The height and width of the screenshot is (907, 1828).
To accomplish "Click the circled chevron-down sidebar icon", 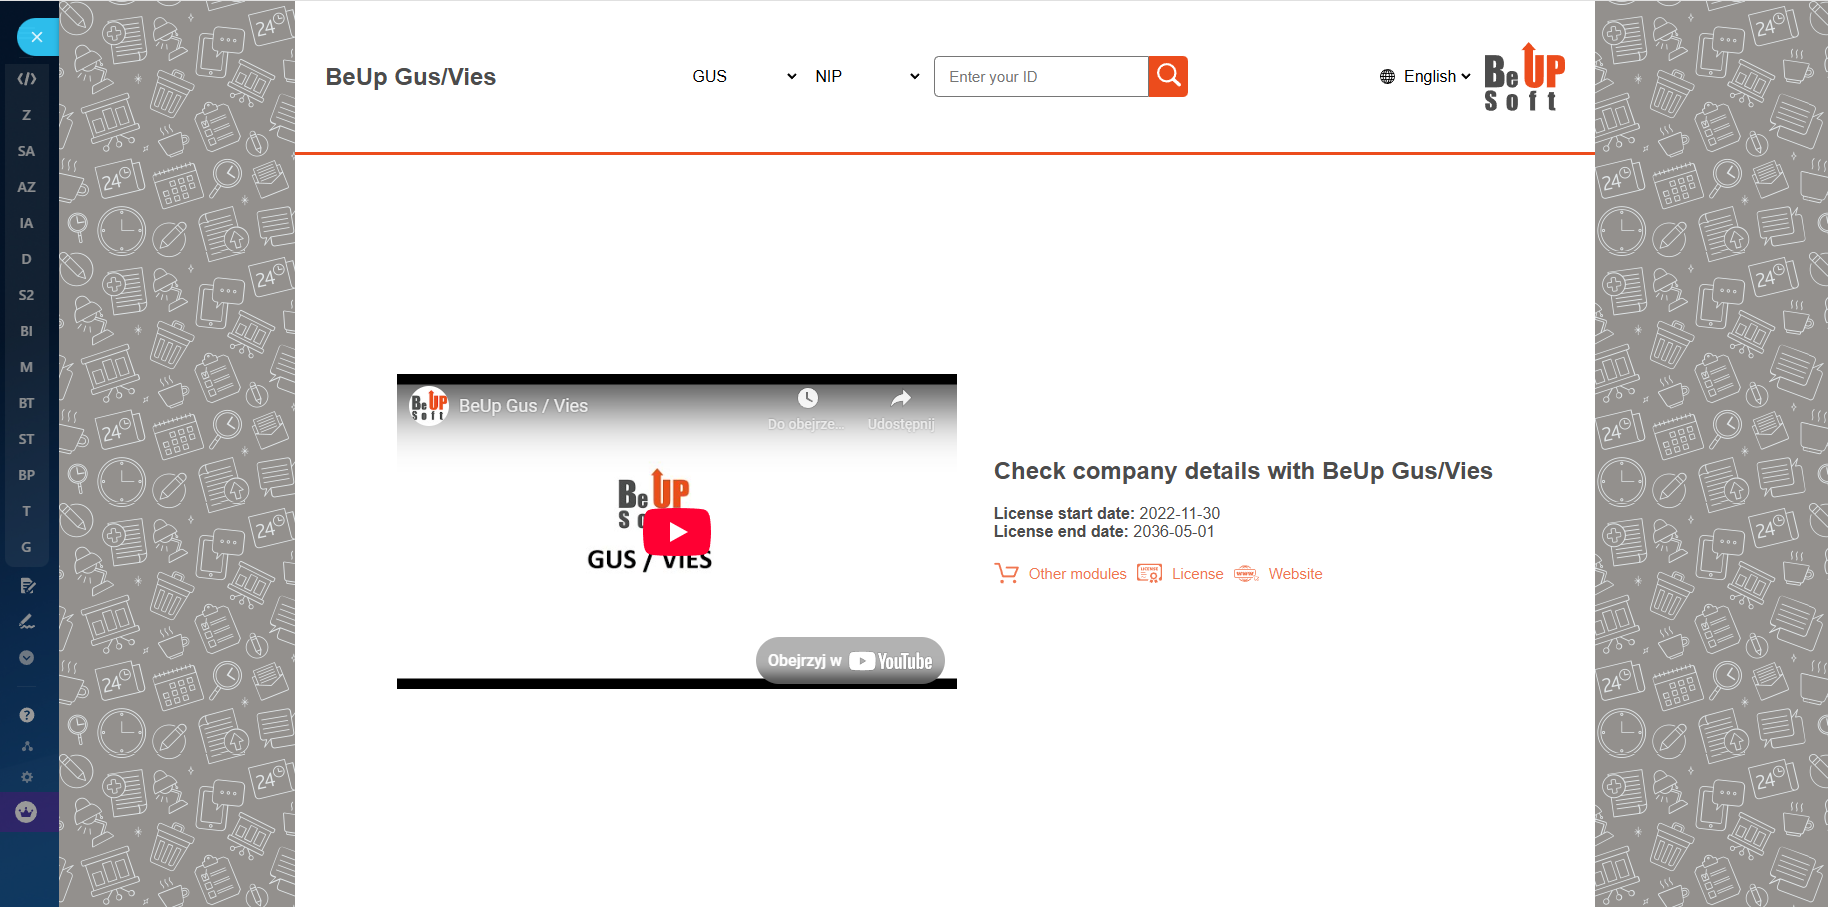I will click(27, 658).
